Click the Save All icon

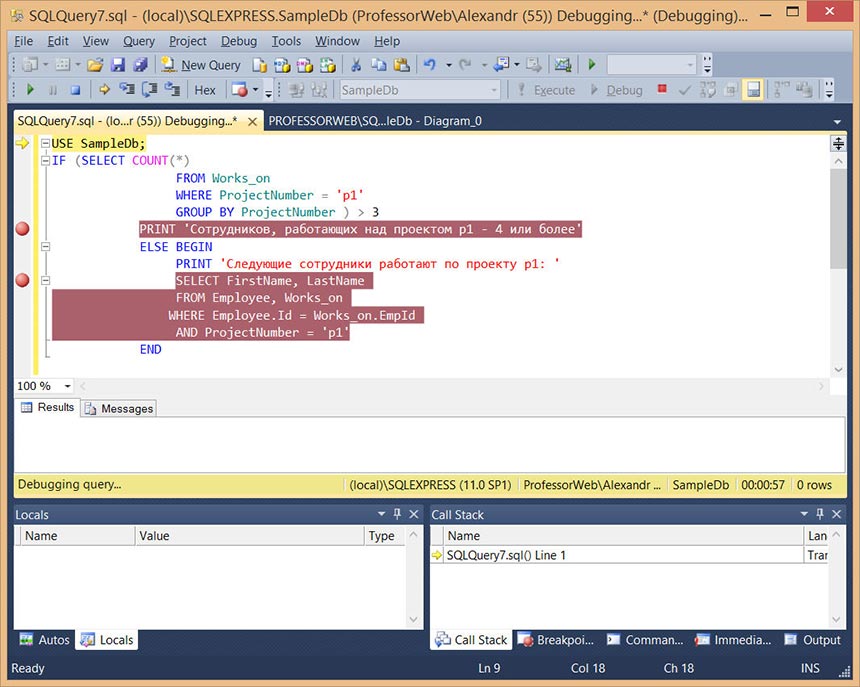coord(141,65)
